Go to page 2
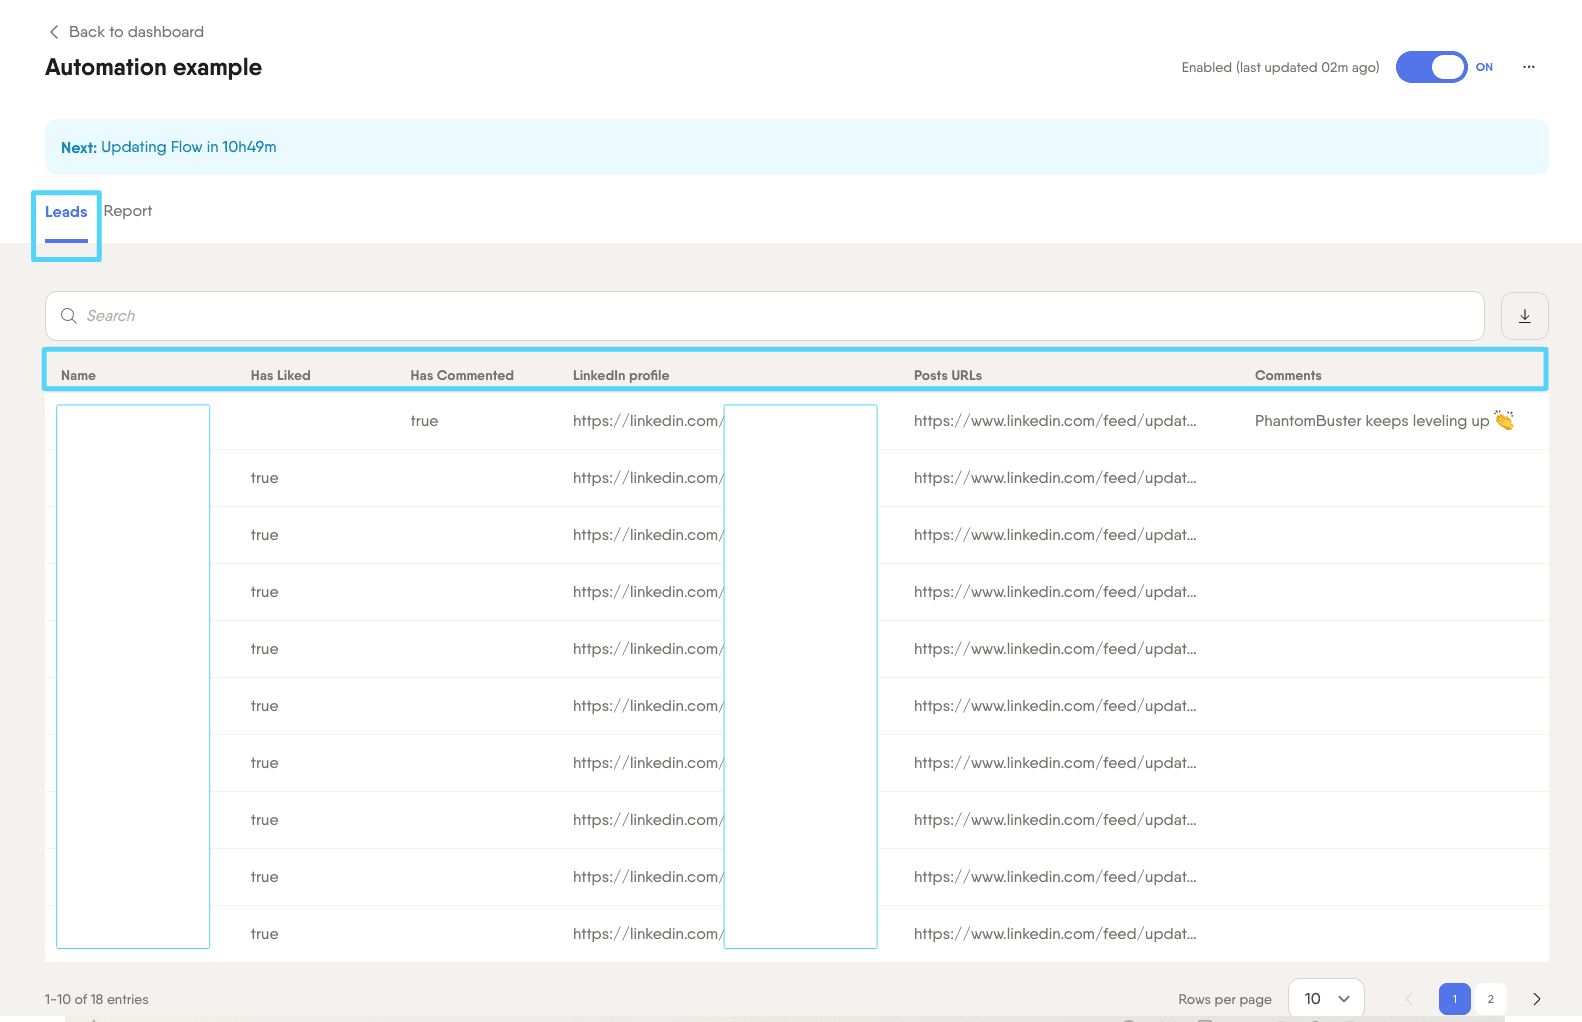Screen dimensions: 1582x1022 point(1490,999)
